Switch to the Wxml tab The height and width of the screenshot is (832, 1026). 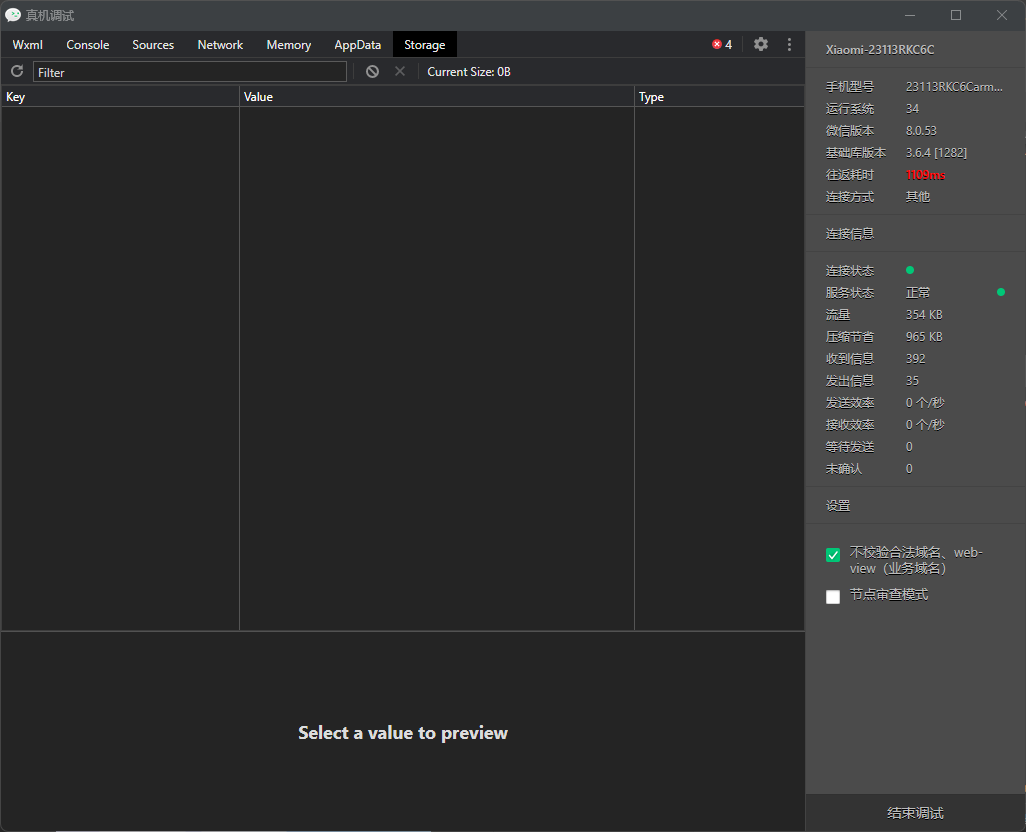(27, 44)
